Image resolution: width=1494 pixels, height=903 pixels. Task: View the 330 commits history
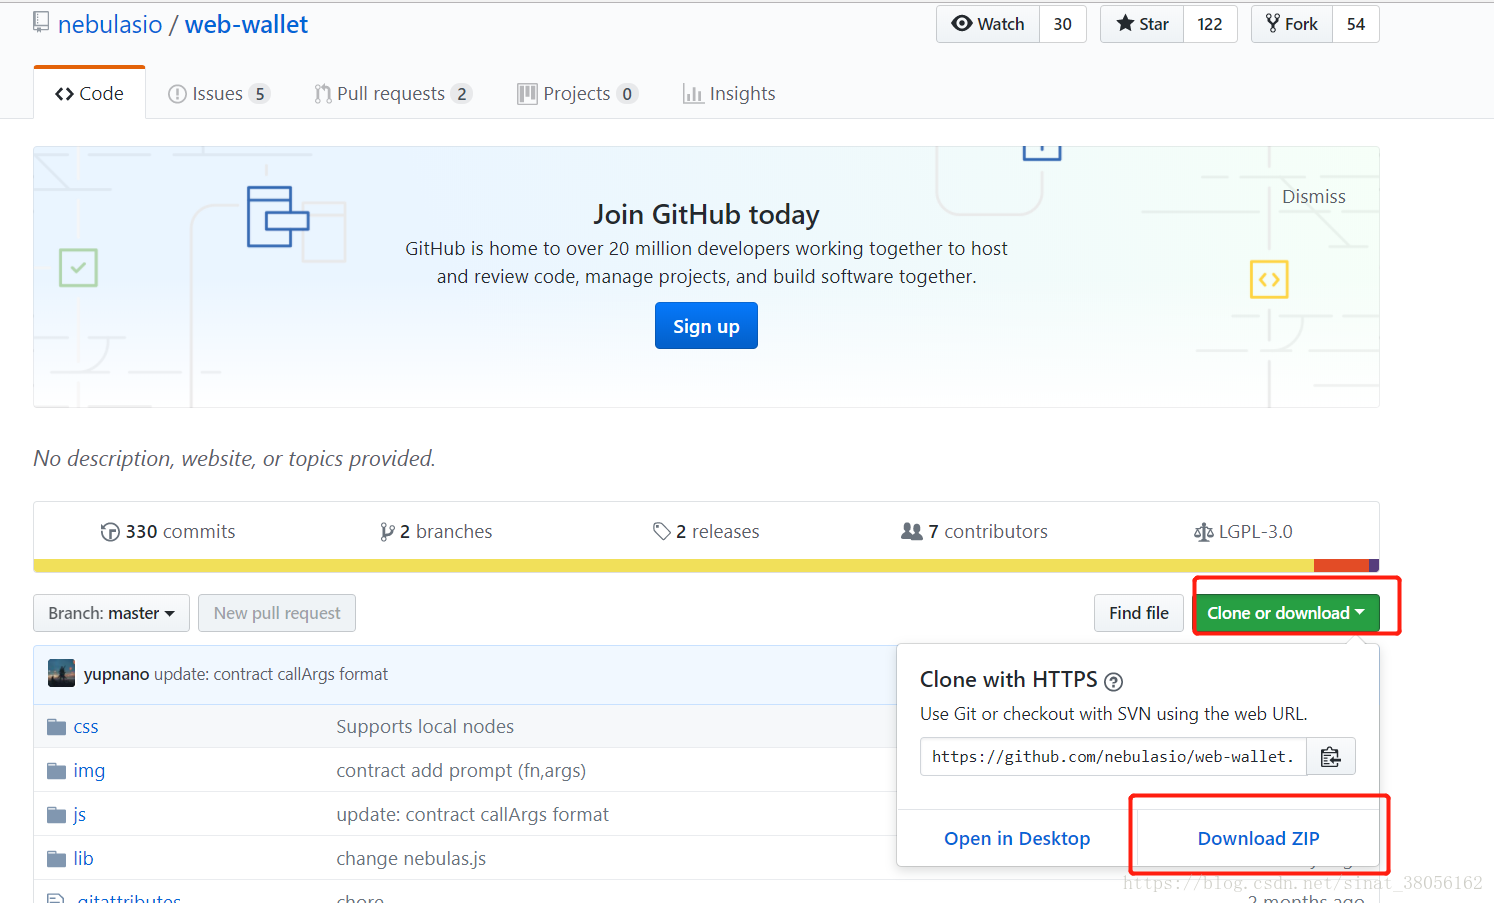tap(168, 532)
